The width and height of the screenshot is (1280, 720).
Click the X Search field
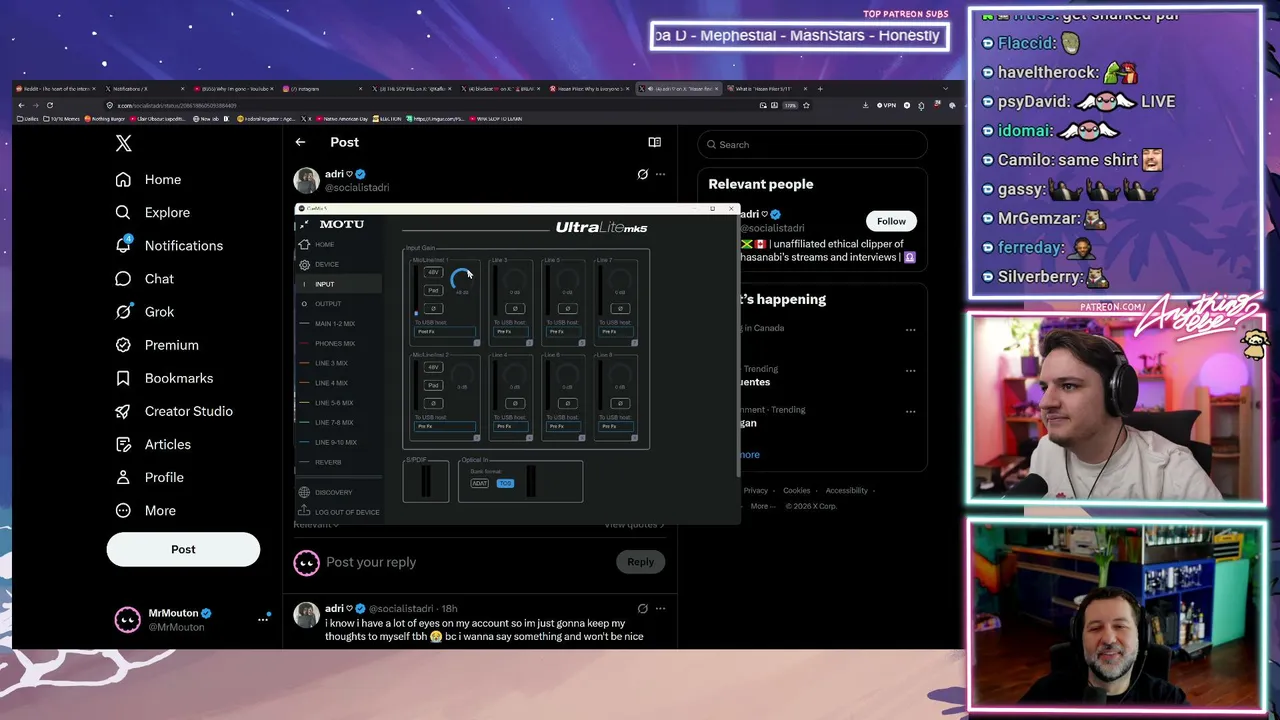click(x=812, y=144)
